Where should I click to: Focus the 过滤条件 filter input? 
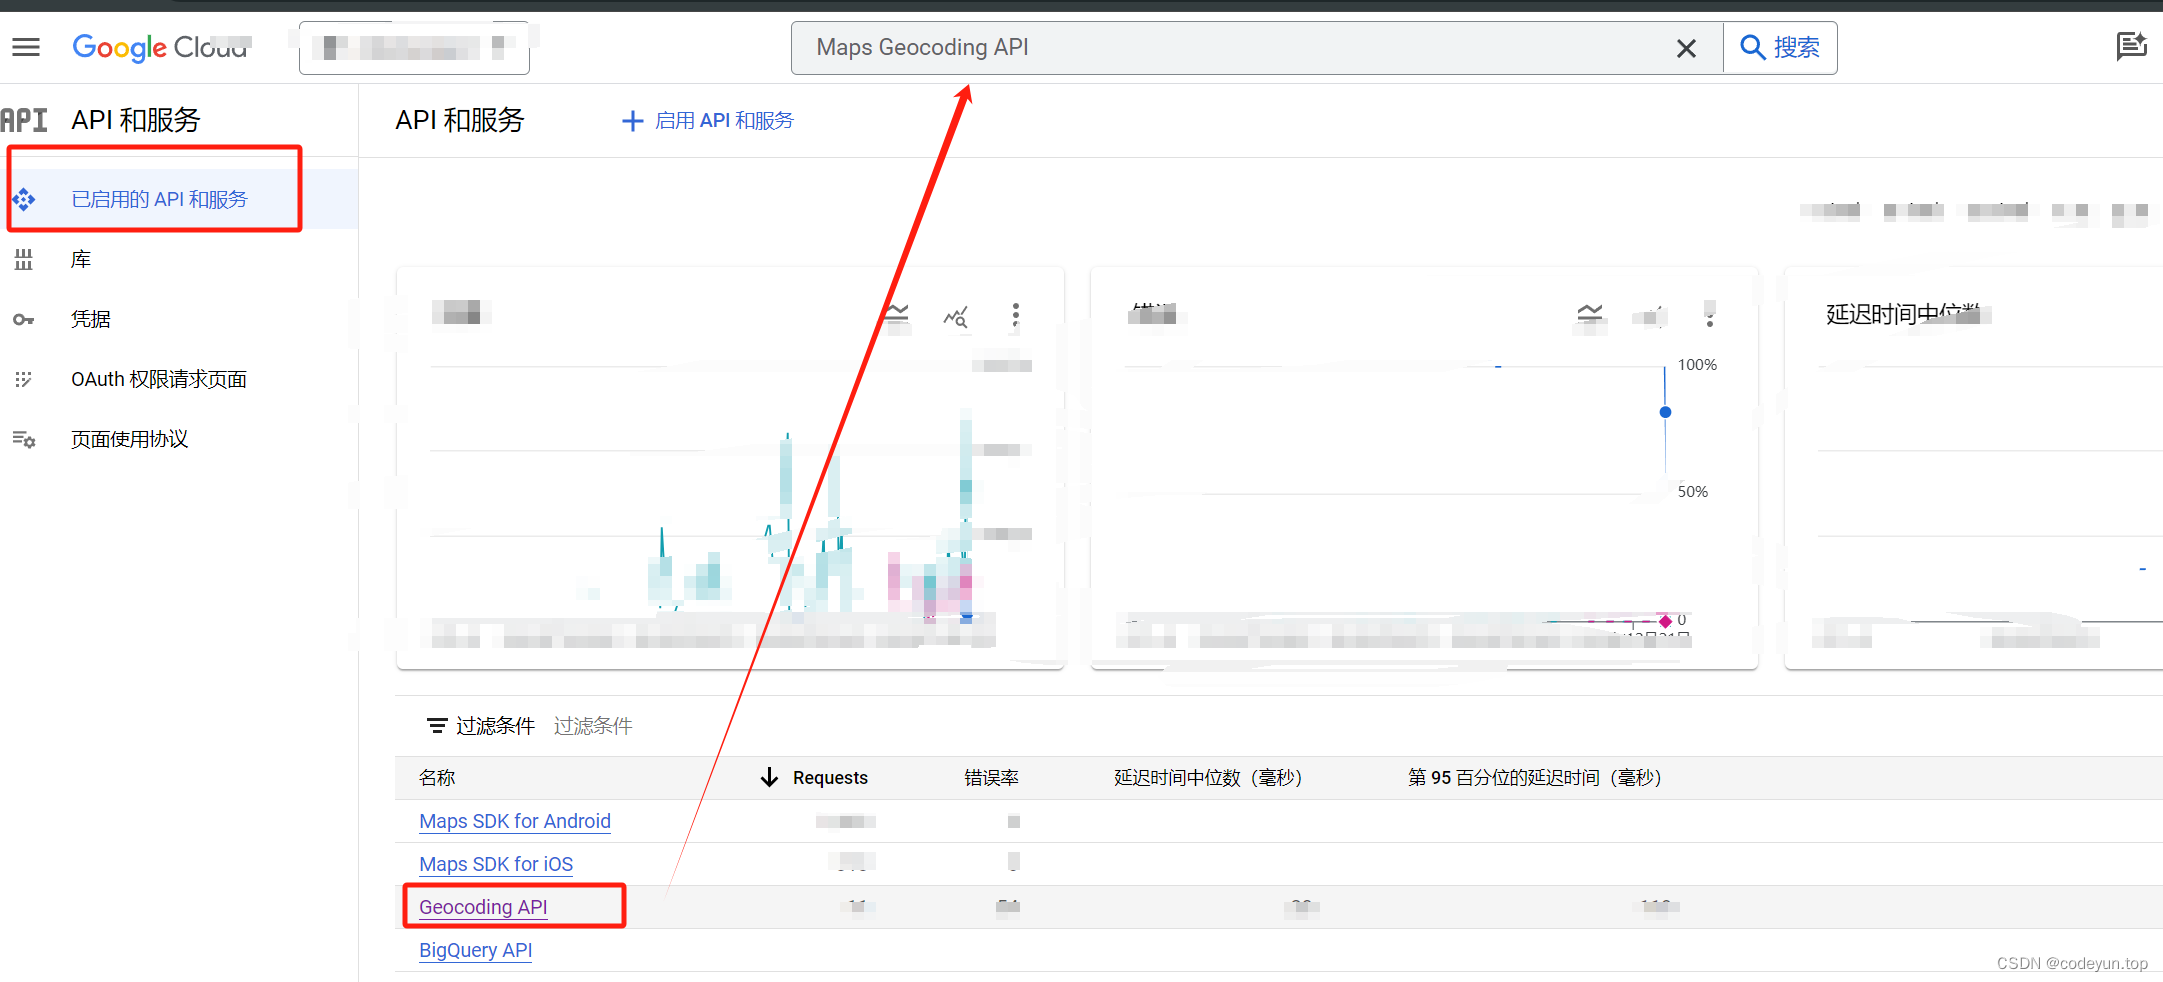[x=594, y=726]
